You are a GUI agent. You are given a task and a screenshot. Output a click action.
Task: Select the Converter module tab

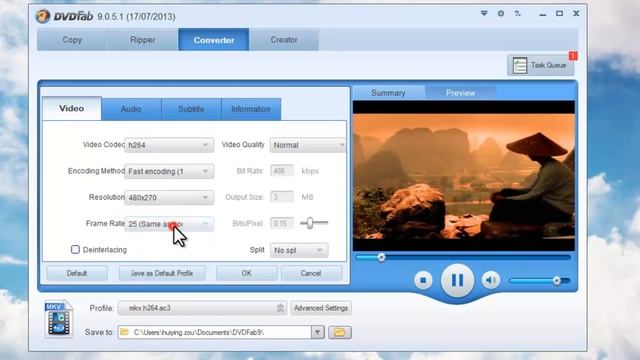point(213,40)
